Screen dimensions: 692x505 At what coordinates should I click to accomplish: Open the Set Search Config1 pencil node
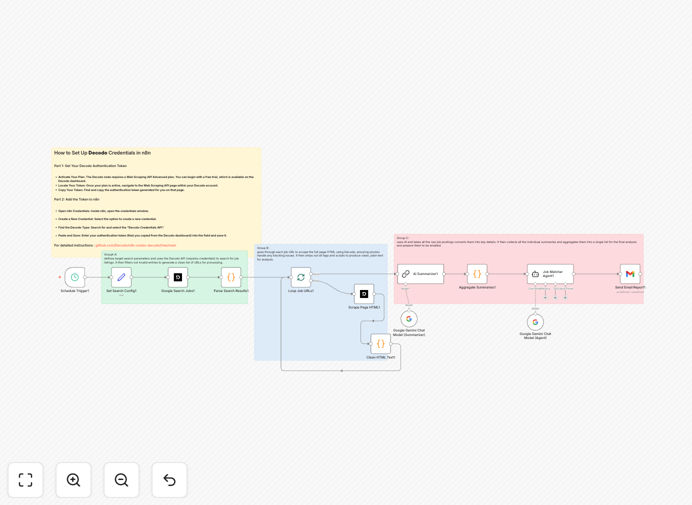121,277
